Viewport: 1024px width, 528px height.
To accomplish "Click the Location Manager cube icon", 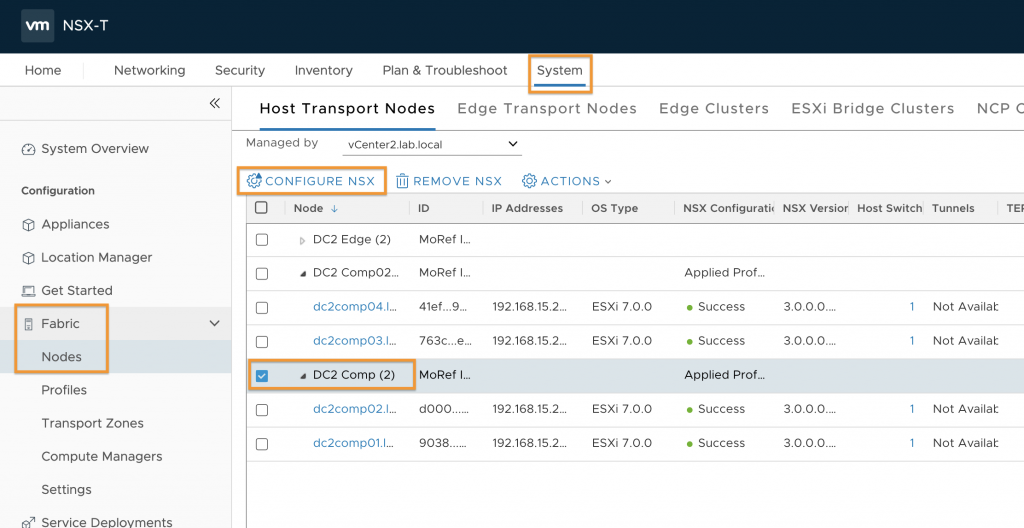I will click(x=28, y=258).
